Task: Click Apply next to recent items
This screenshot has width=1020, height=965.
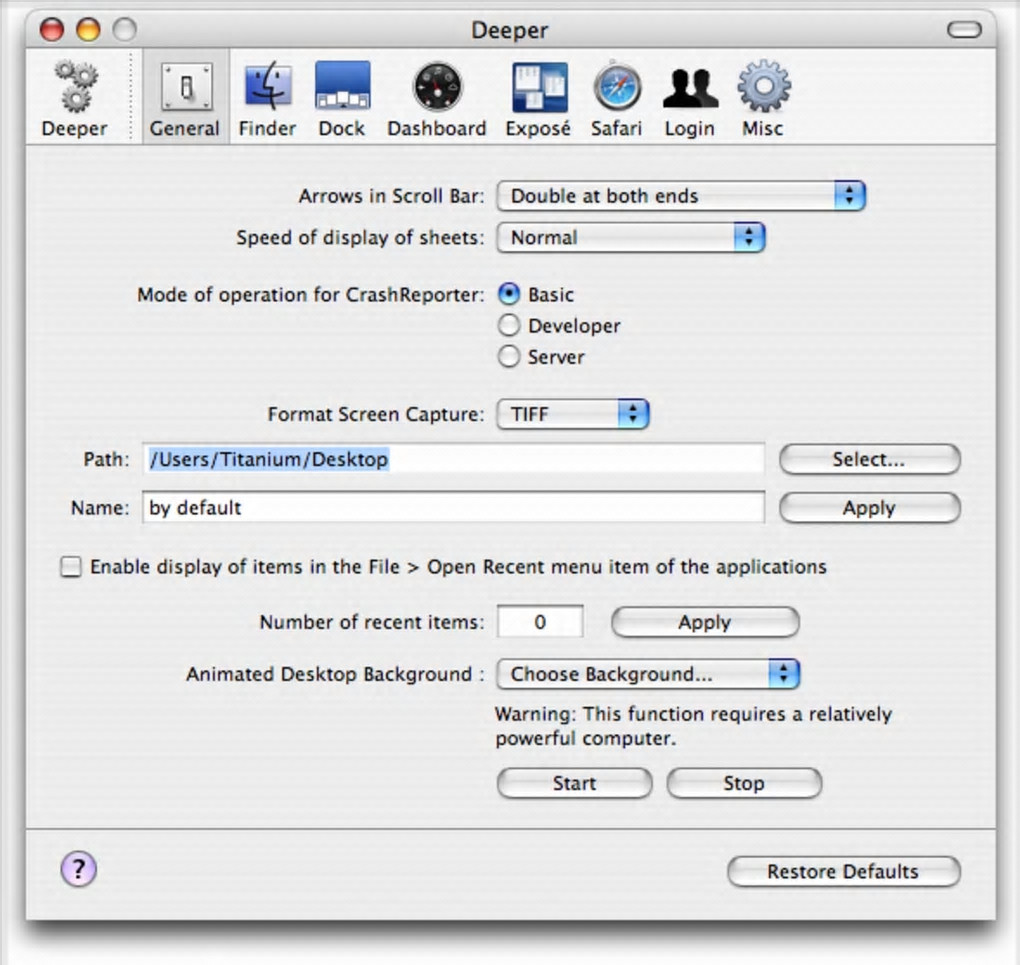Action: point(705,622)
